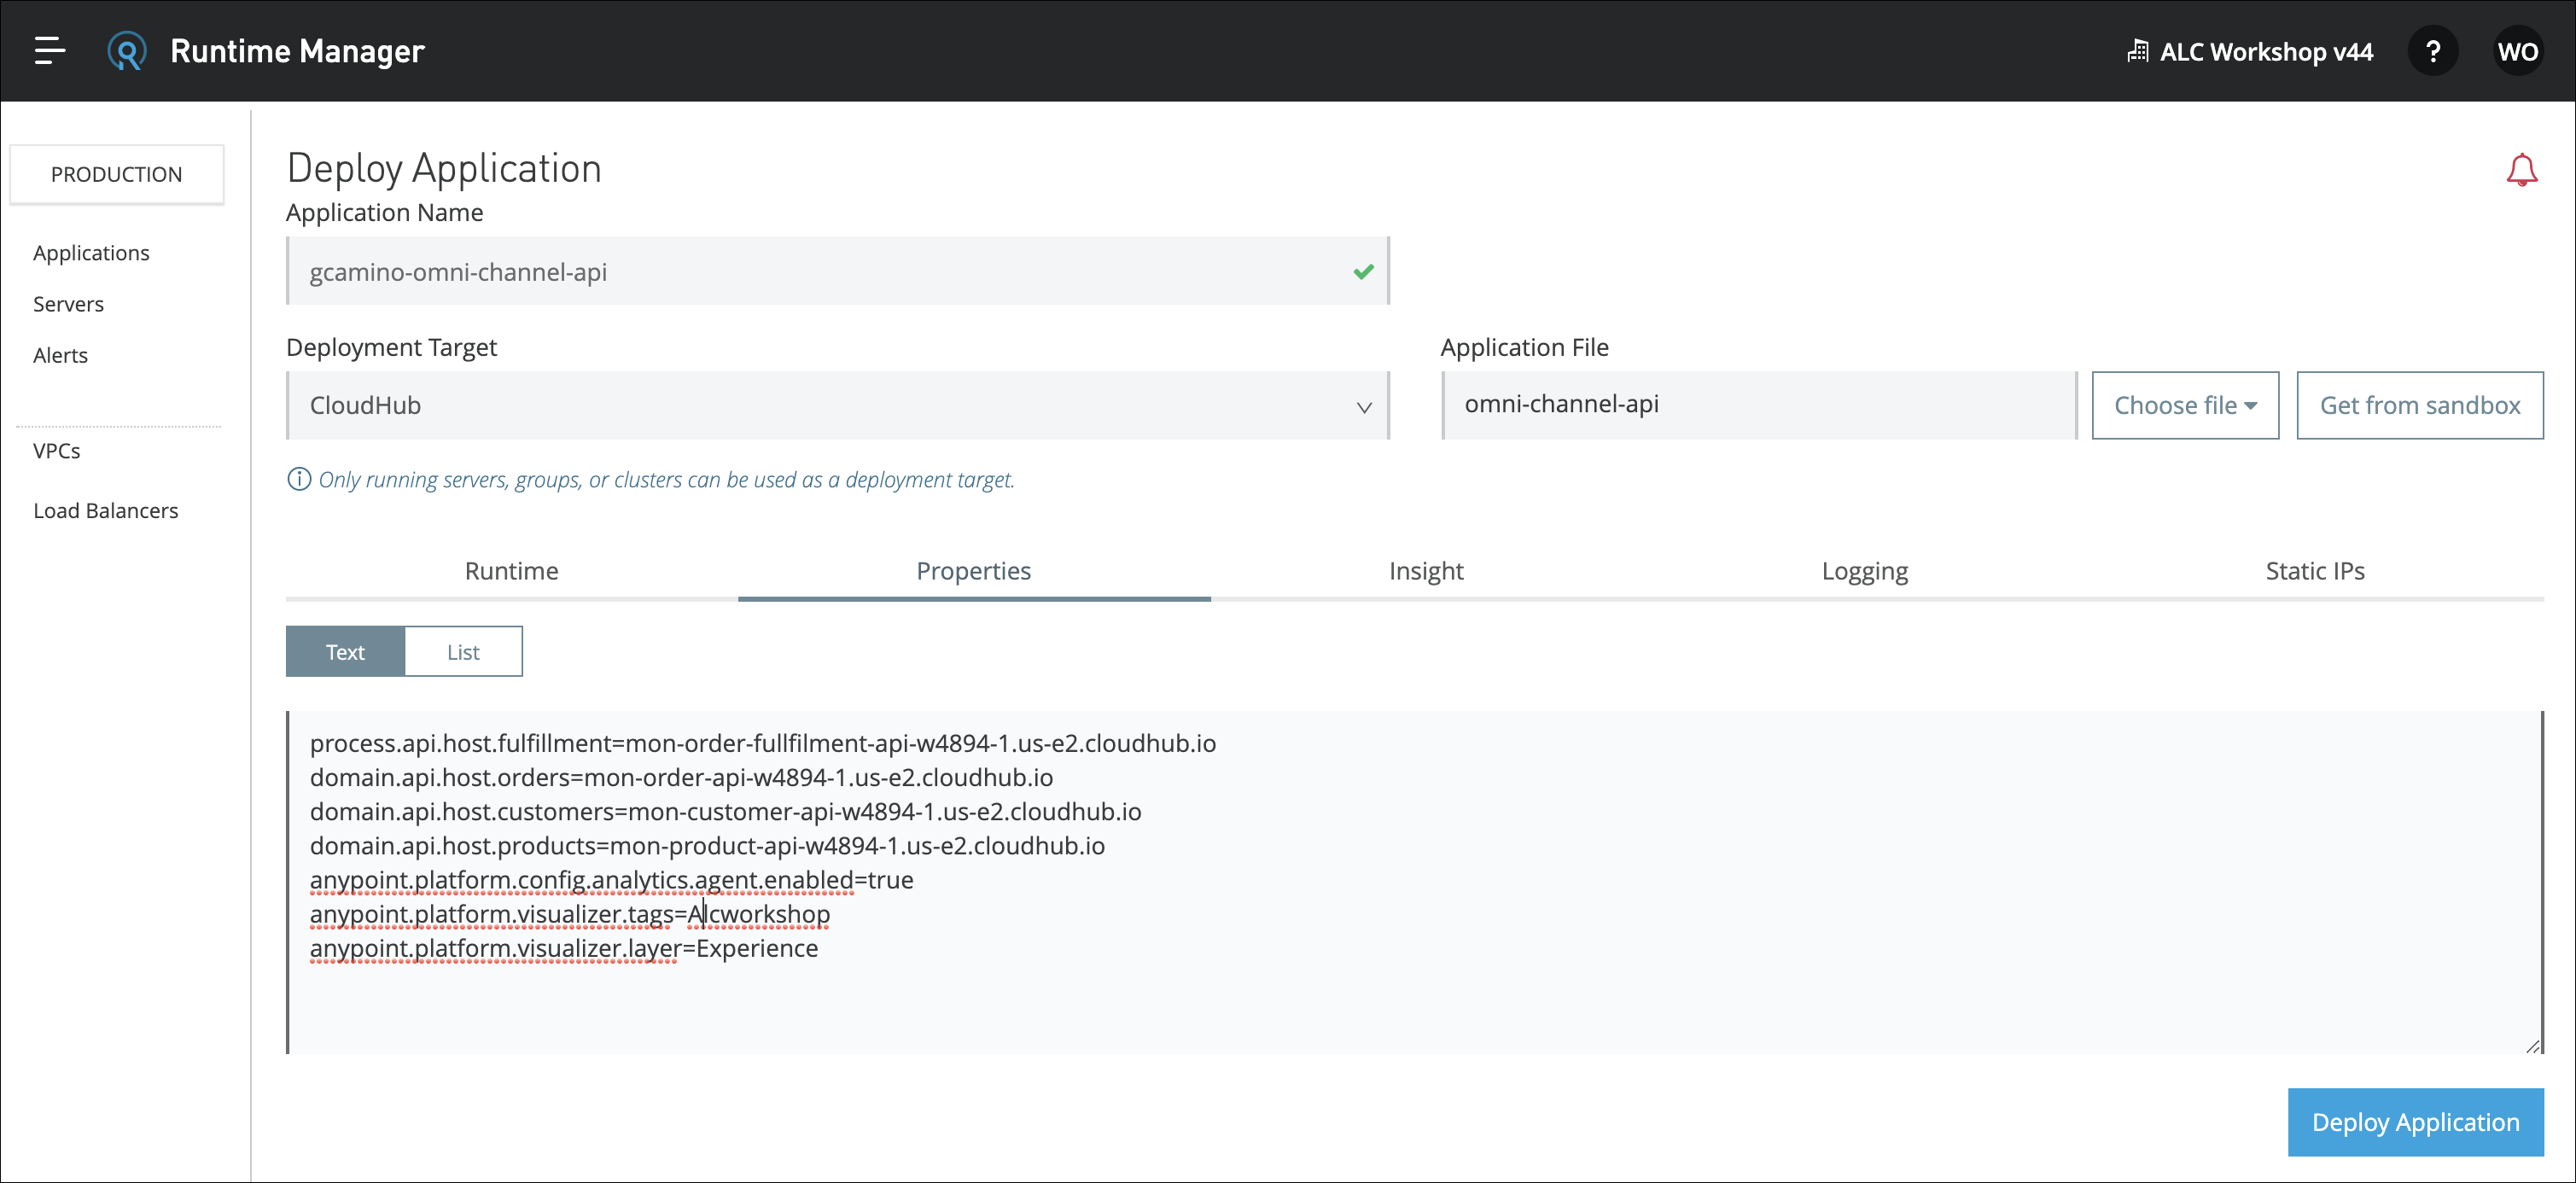Open the Properties tab
This screenshot has width=2576, height=1183.
click(x=973, y=571)
